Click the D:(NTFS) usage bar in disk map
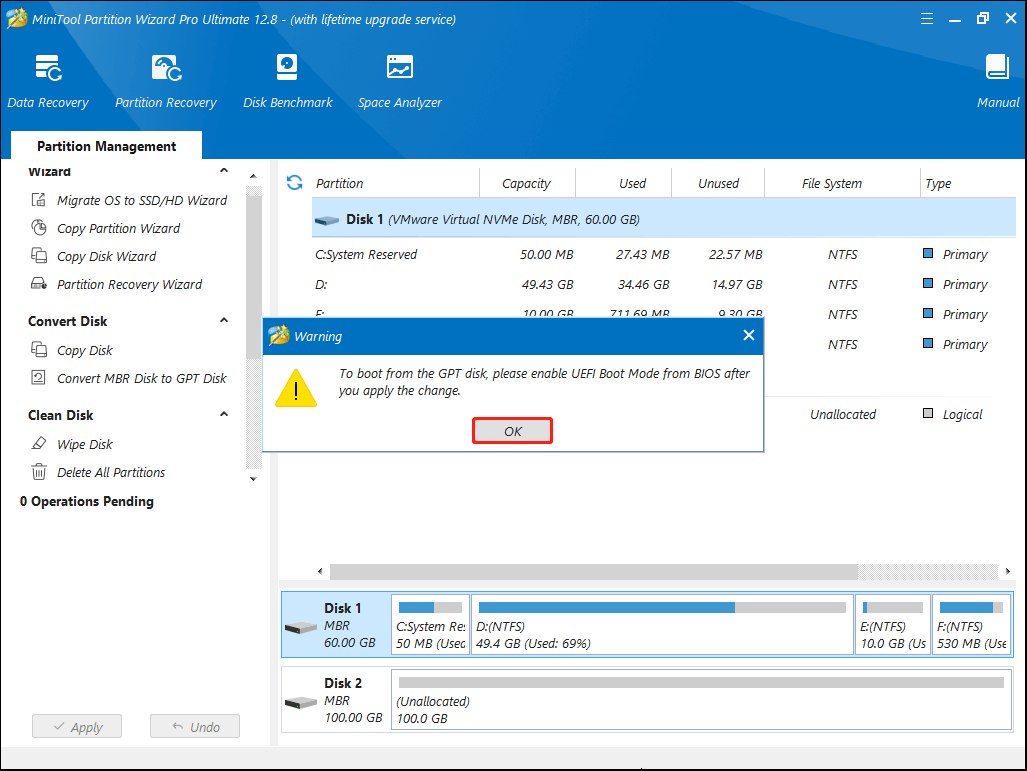 (x=662, y=607)
